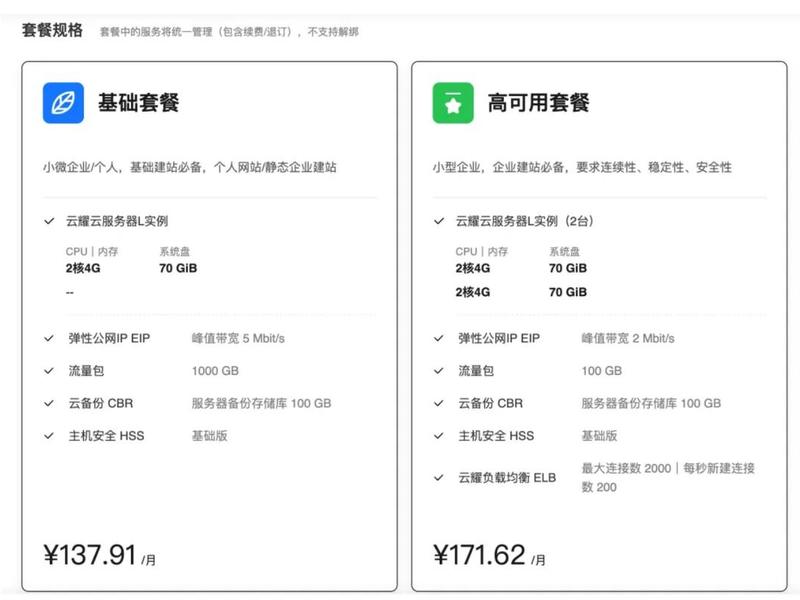
Task: Click 云耀云服务器L实例 (2台) label
Action: point(524,221)
